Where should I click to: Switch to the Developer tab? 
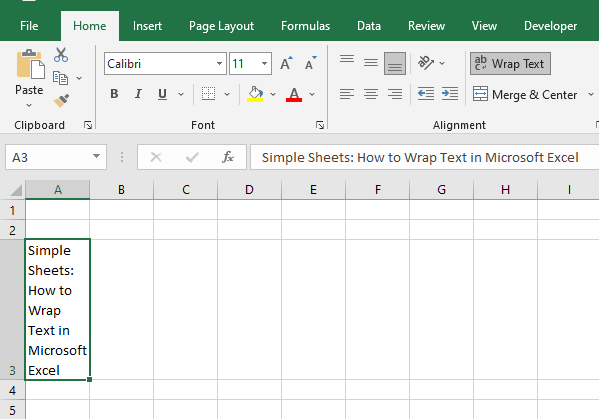pos(550,26)
